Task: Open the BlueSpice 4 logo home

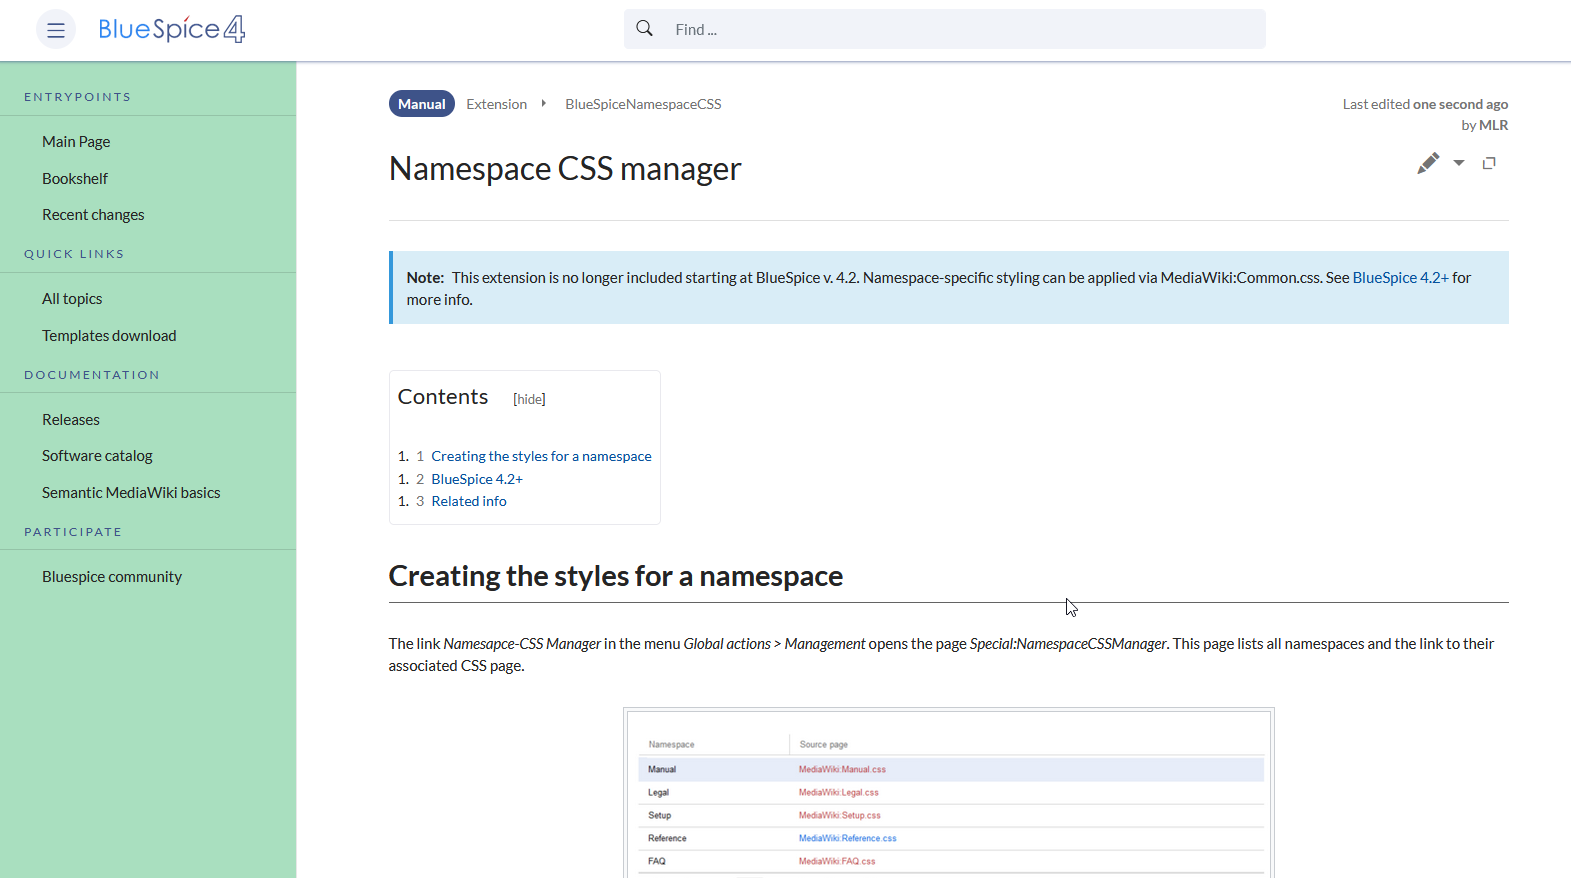Action: coord(172,29)
